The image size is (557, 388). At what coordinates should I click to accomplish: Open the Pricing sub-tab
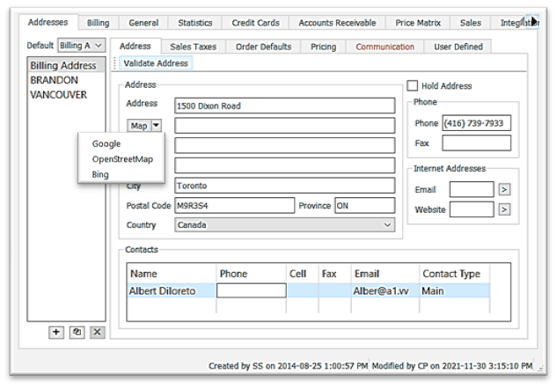coord(323,47)
